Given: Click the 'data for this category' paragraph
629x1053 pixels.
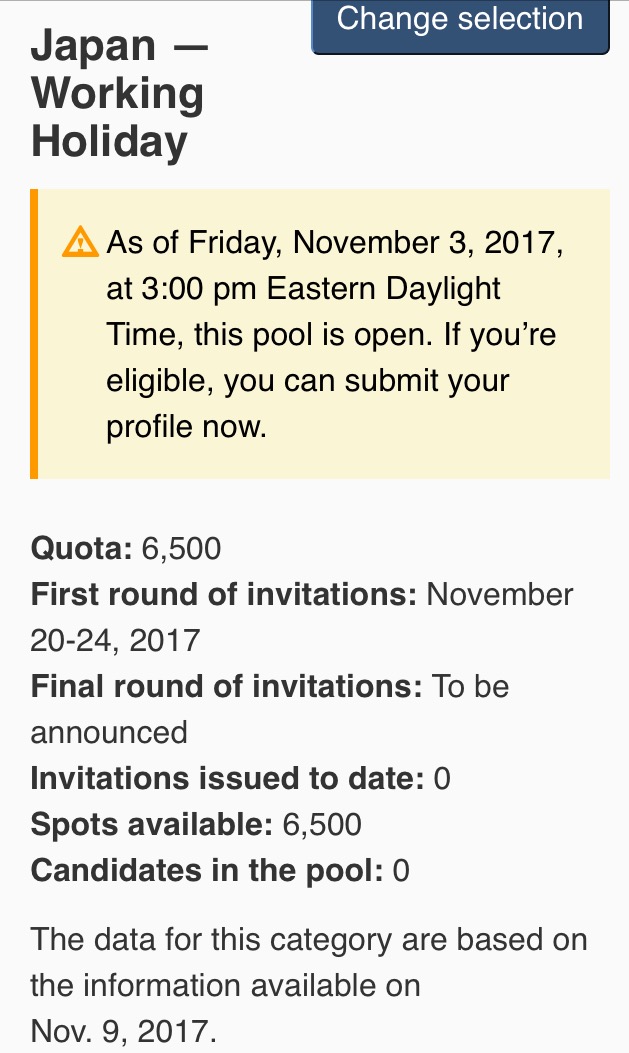Looking at the screenshot, I should point(309,985).
